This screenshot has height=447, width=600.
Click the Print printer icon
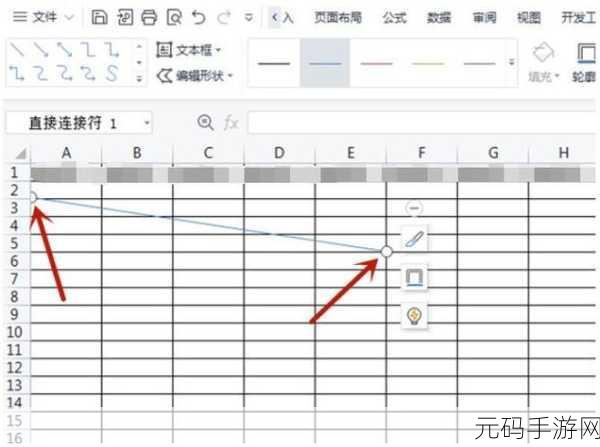[x=149, y=18]
